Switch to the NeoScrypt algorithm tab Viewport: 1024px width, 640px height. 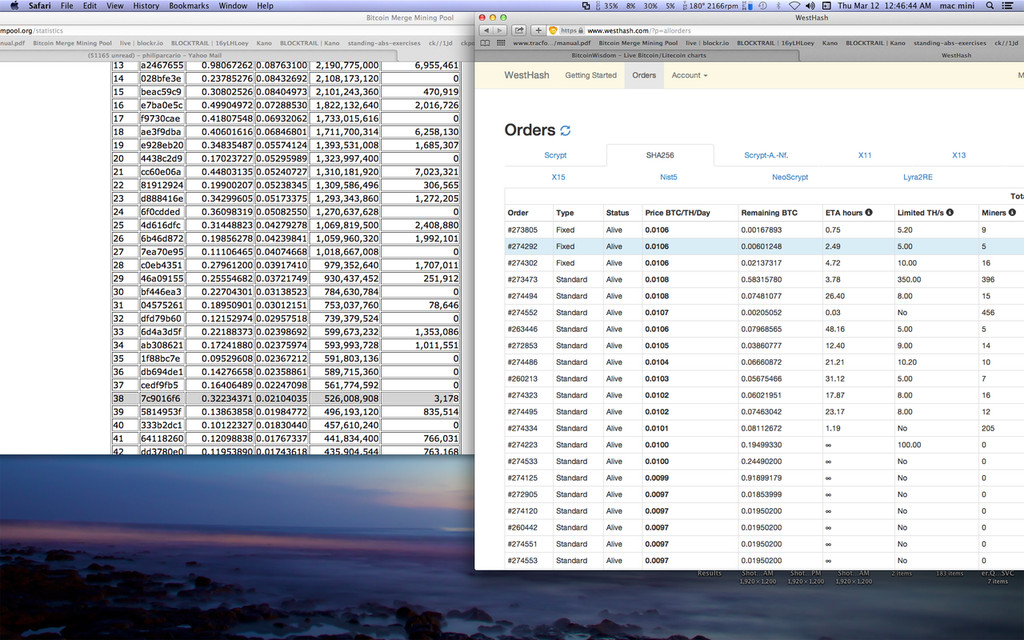(x=790, y=177)
